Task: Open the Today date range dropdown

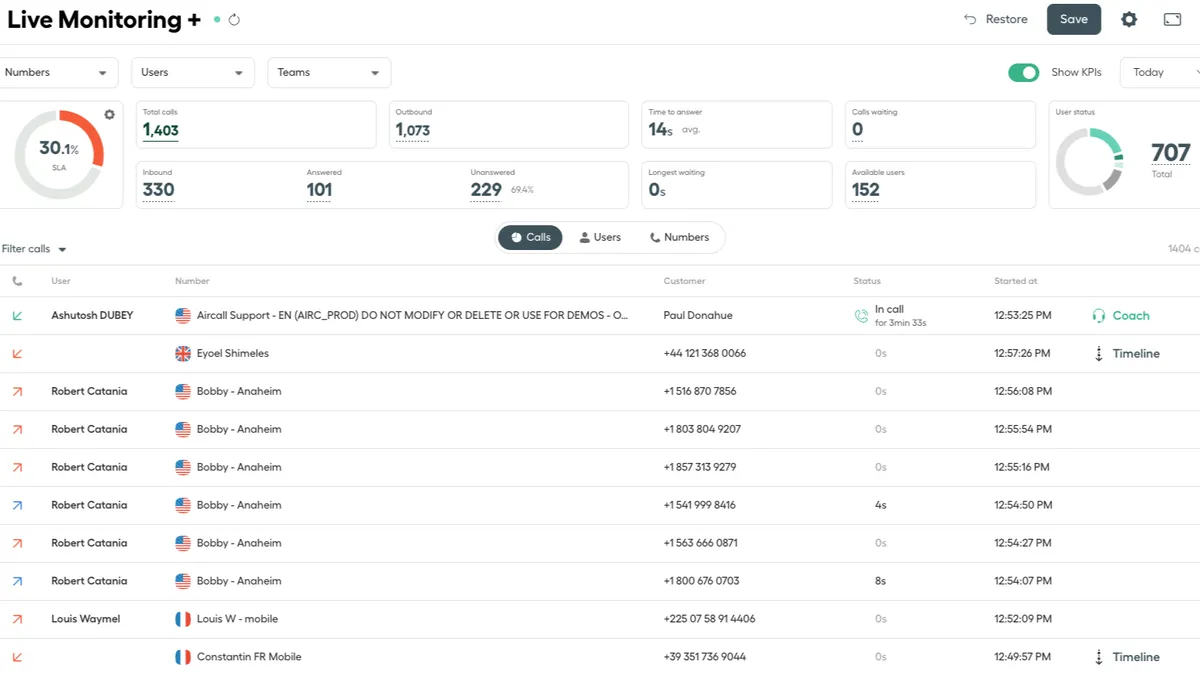Action: (x=1161, y=72)
